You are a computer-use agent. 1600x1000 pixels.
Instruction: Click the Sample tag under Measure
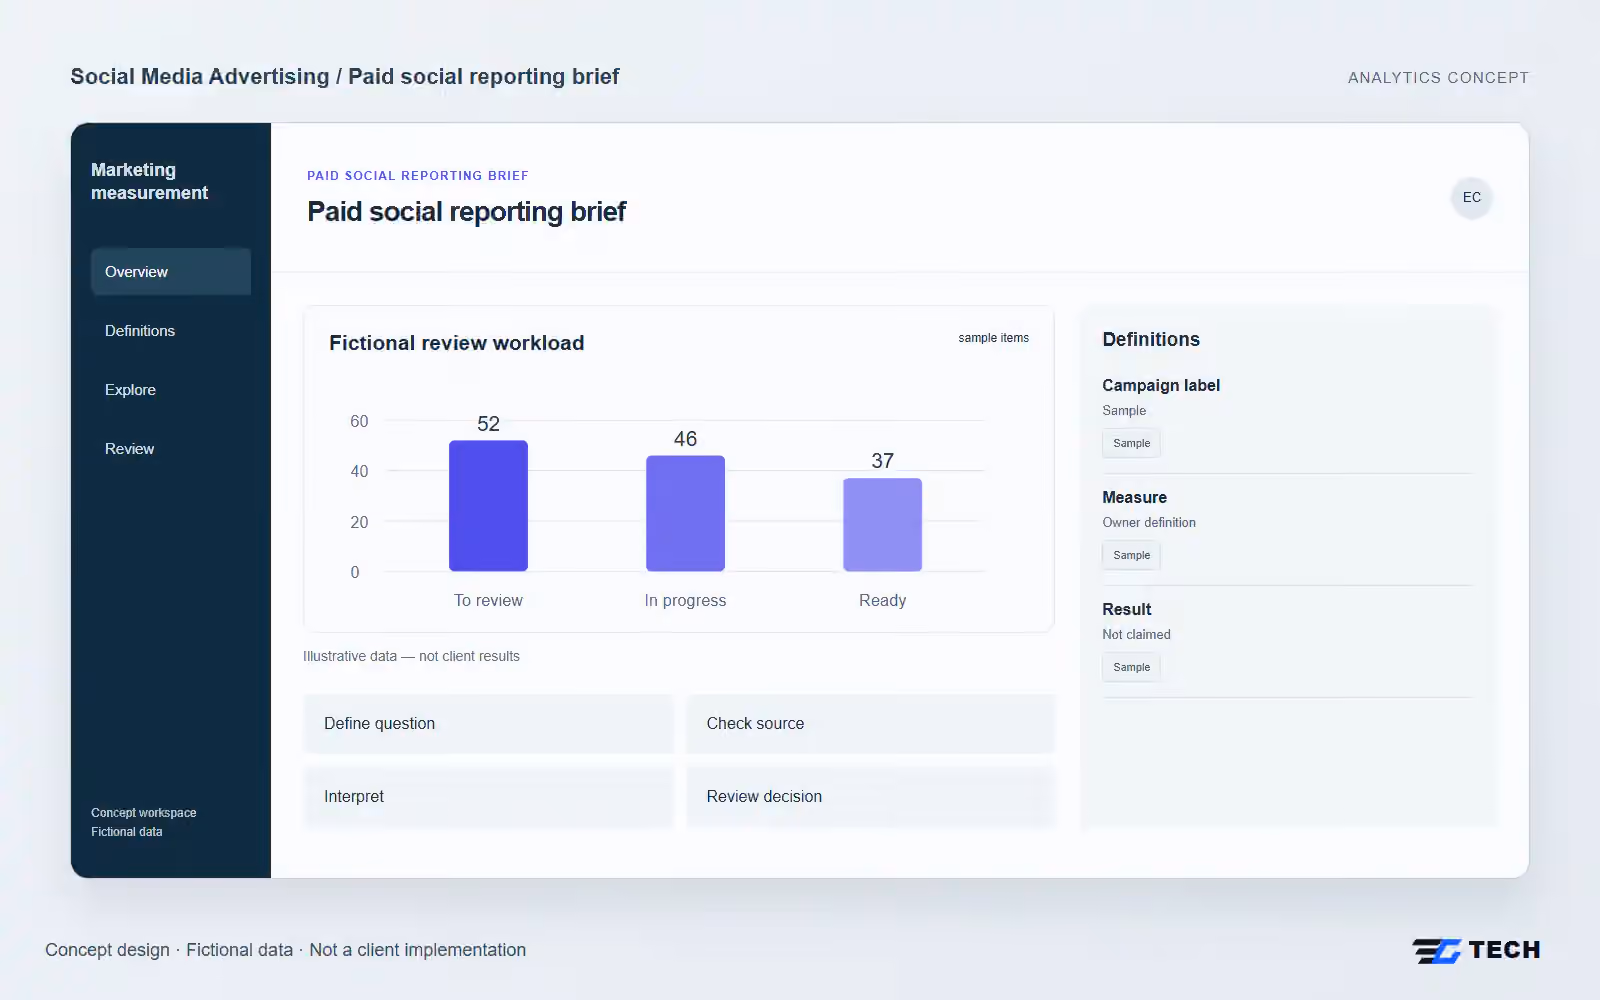tap(1131, 555)
